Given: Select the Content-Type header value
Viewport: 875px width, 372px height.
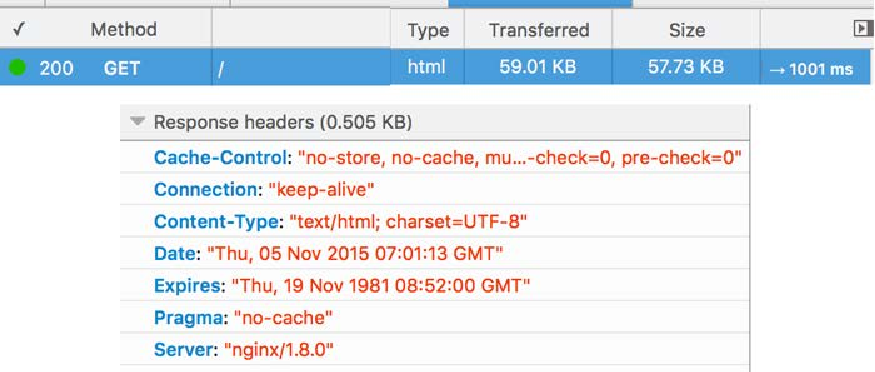Looking at the screenshot, I should coord(408,222).
